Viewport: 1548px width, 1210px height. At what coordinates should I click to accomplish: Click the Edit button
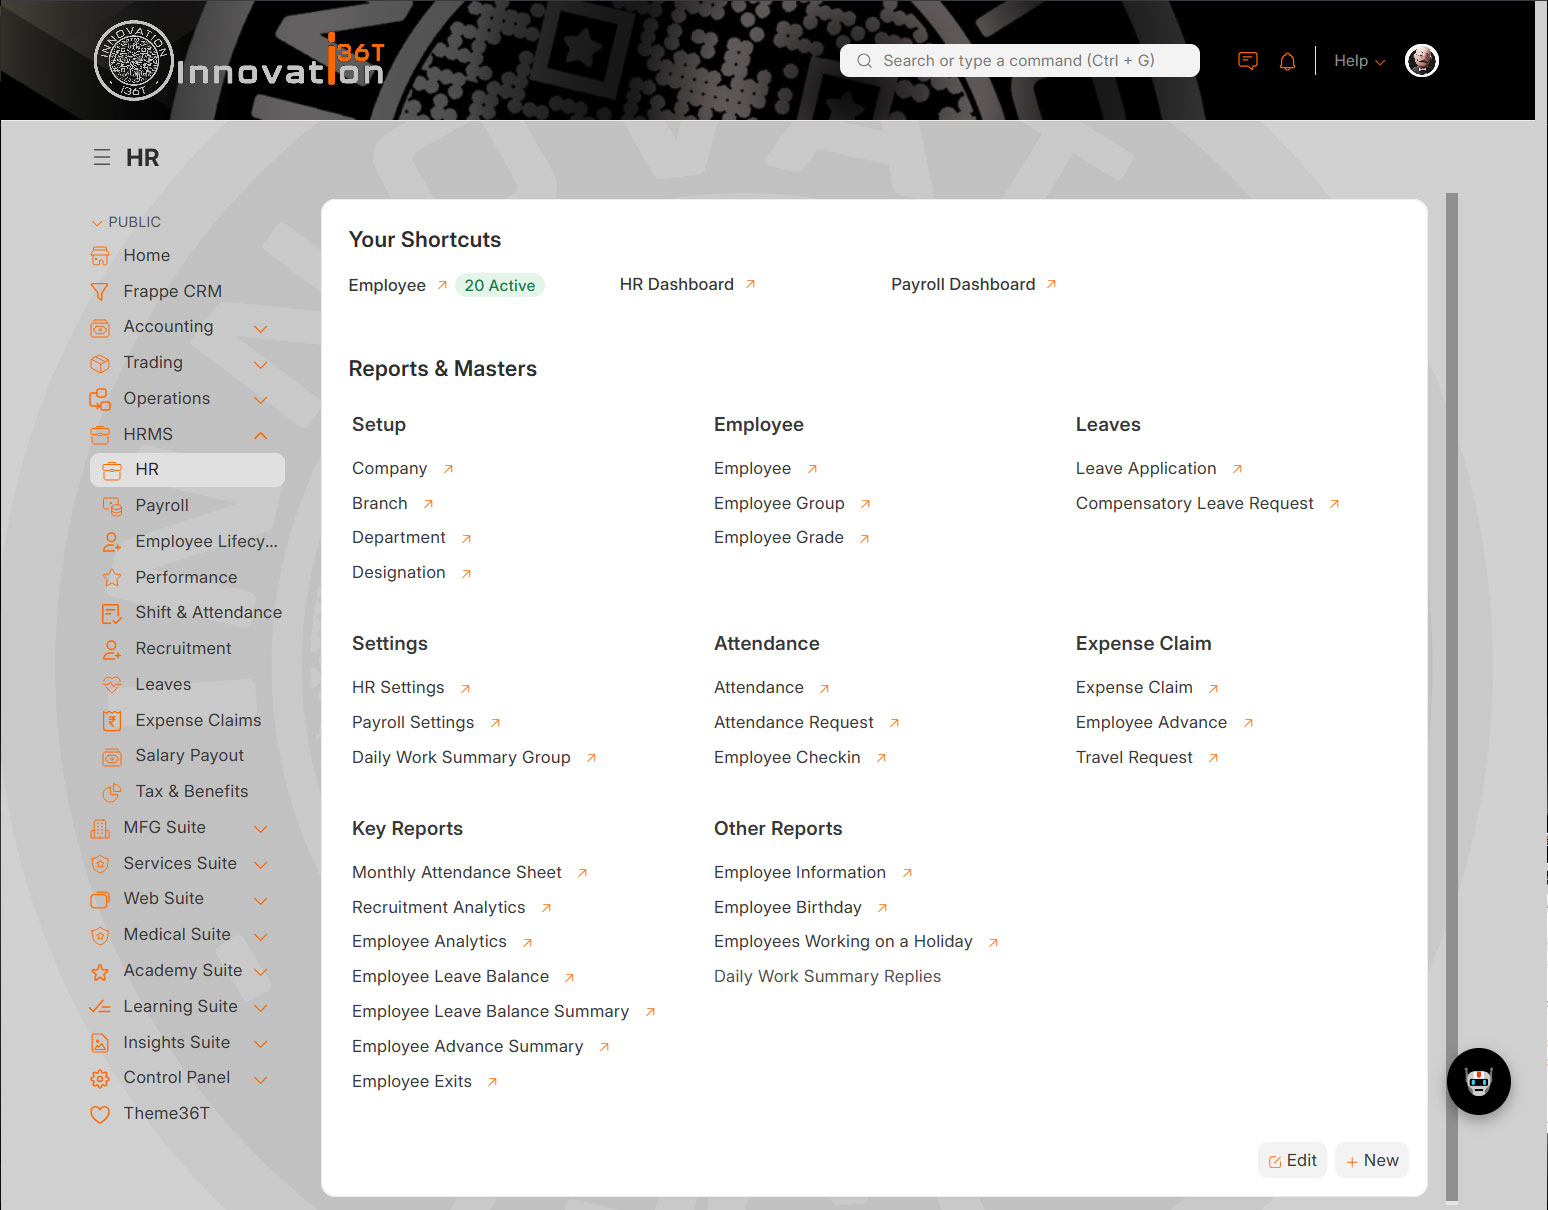click(x=1292, y=1160)
